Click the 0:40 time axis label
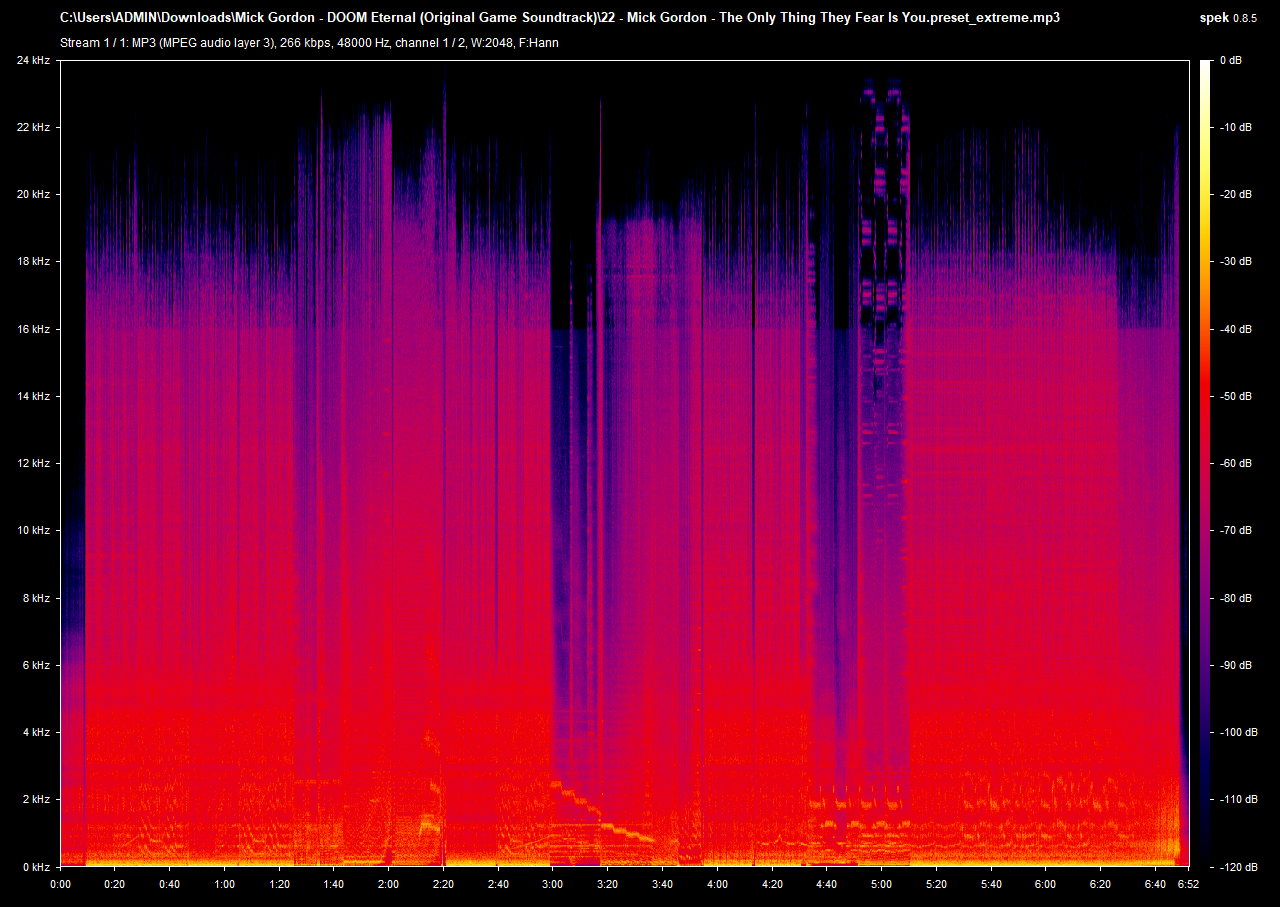The height and width of the screenshot is (907, 1280). coord(170,885)
